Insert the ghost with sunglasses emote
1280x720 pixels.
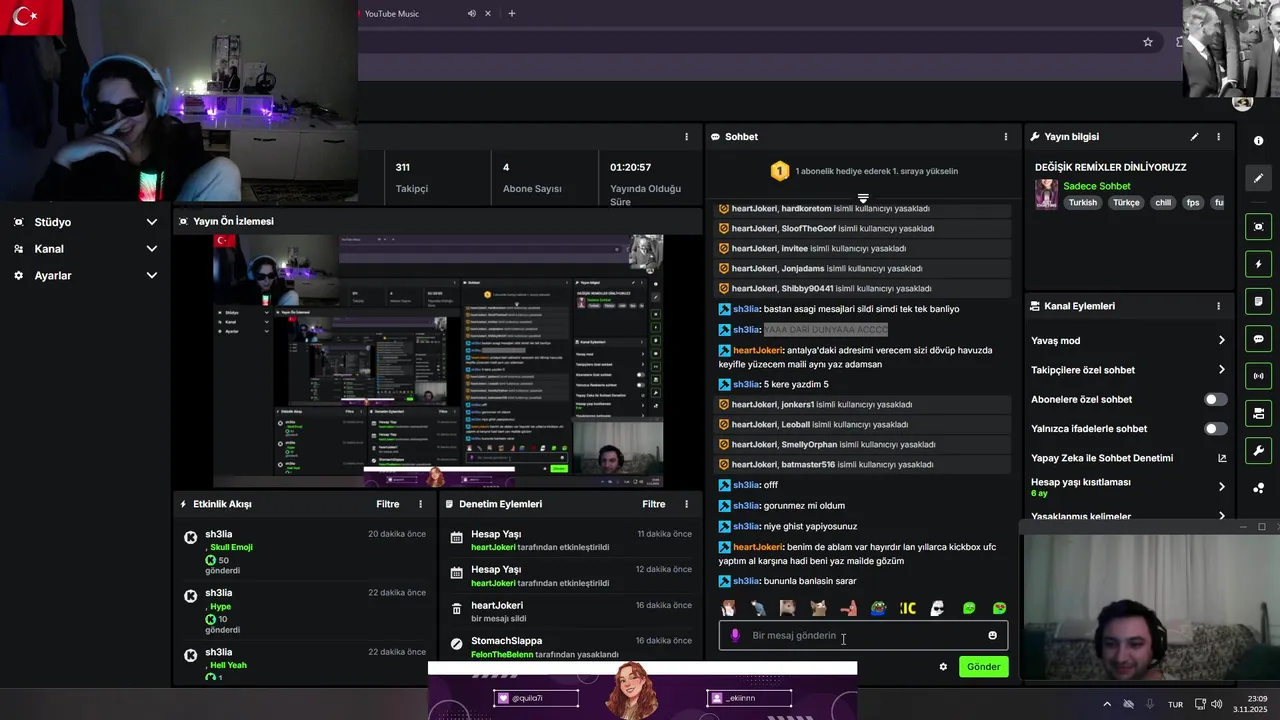click(937, 608)
